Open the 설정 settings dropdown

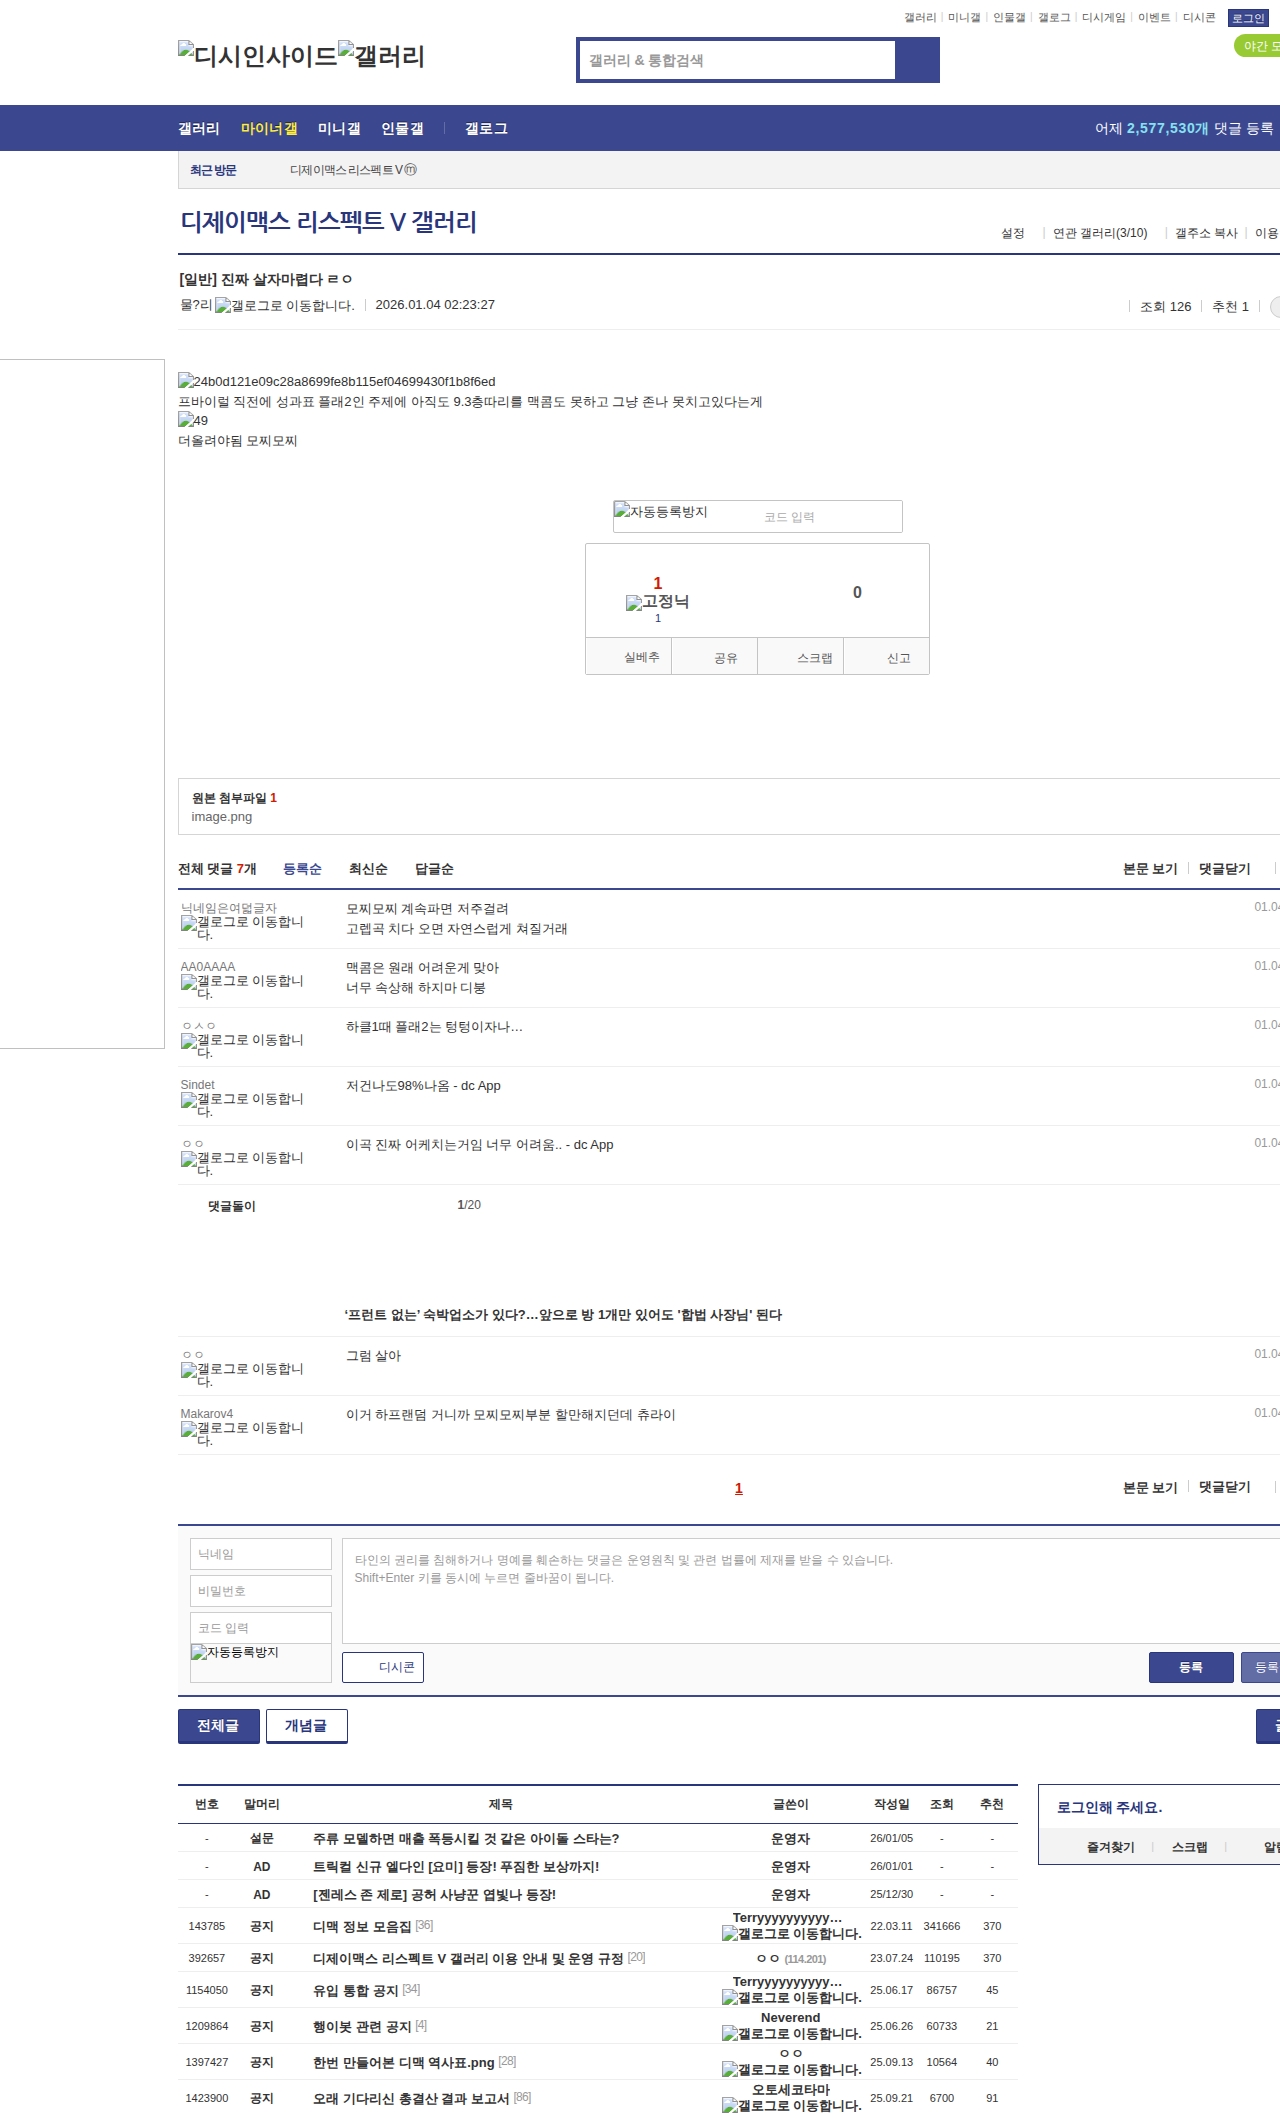coord(1012,233)
